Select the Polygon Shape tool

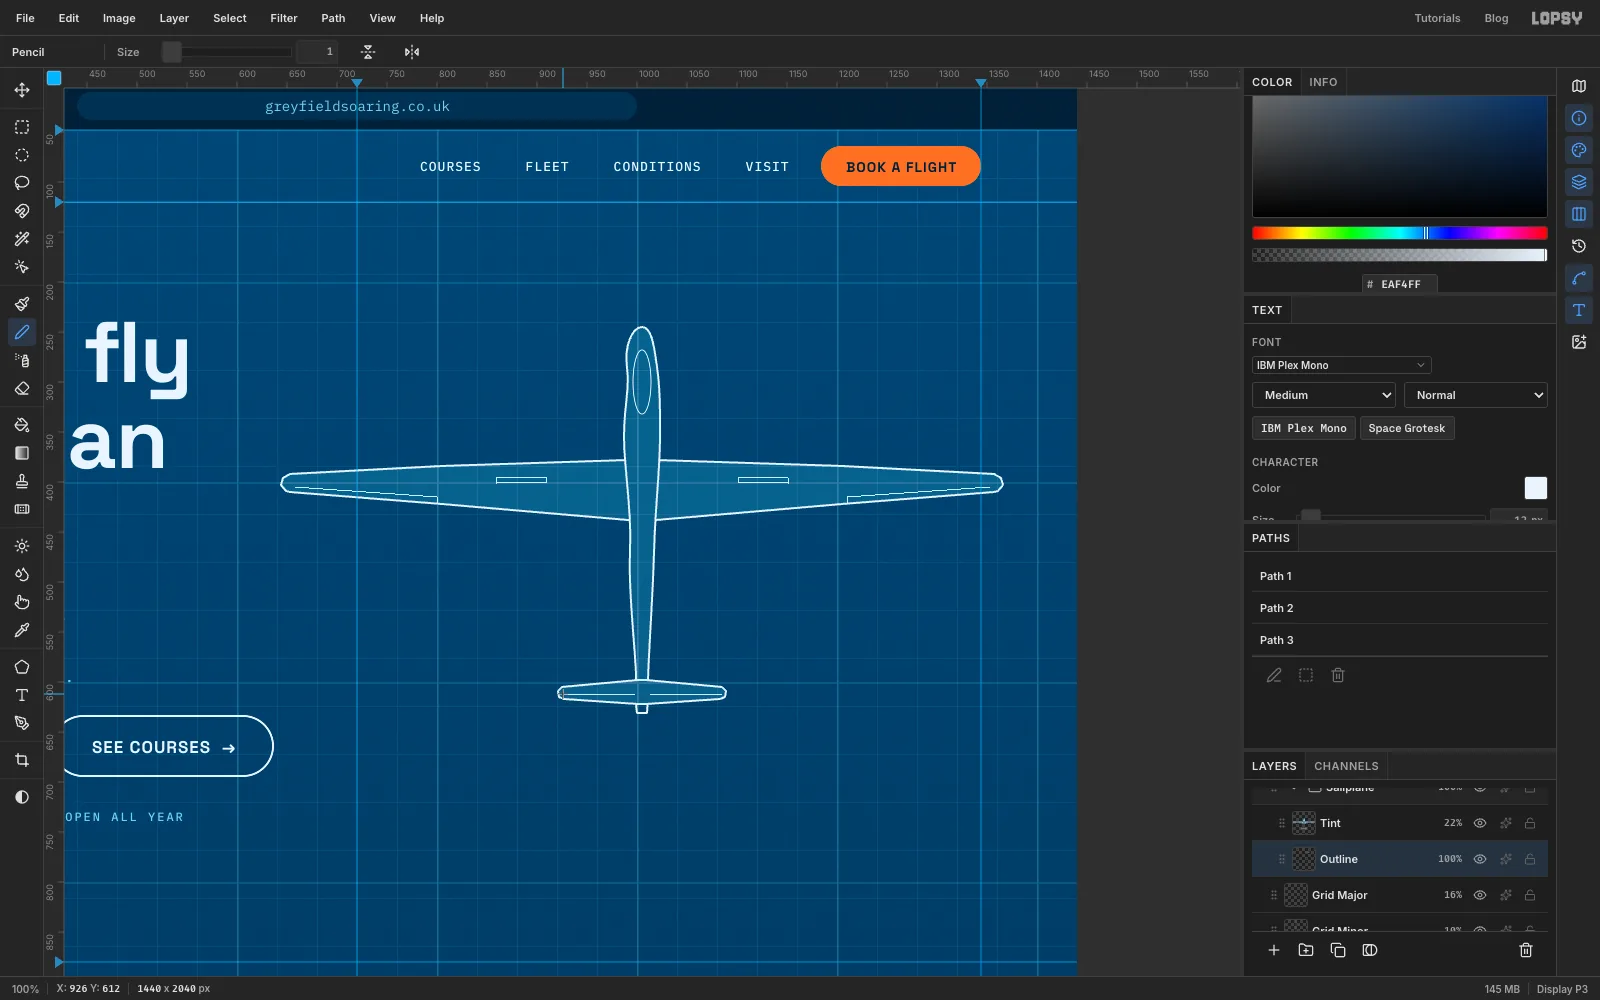21,667
